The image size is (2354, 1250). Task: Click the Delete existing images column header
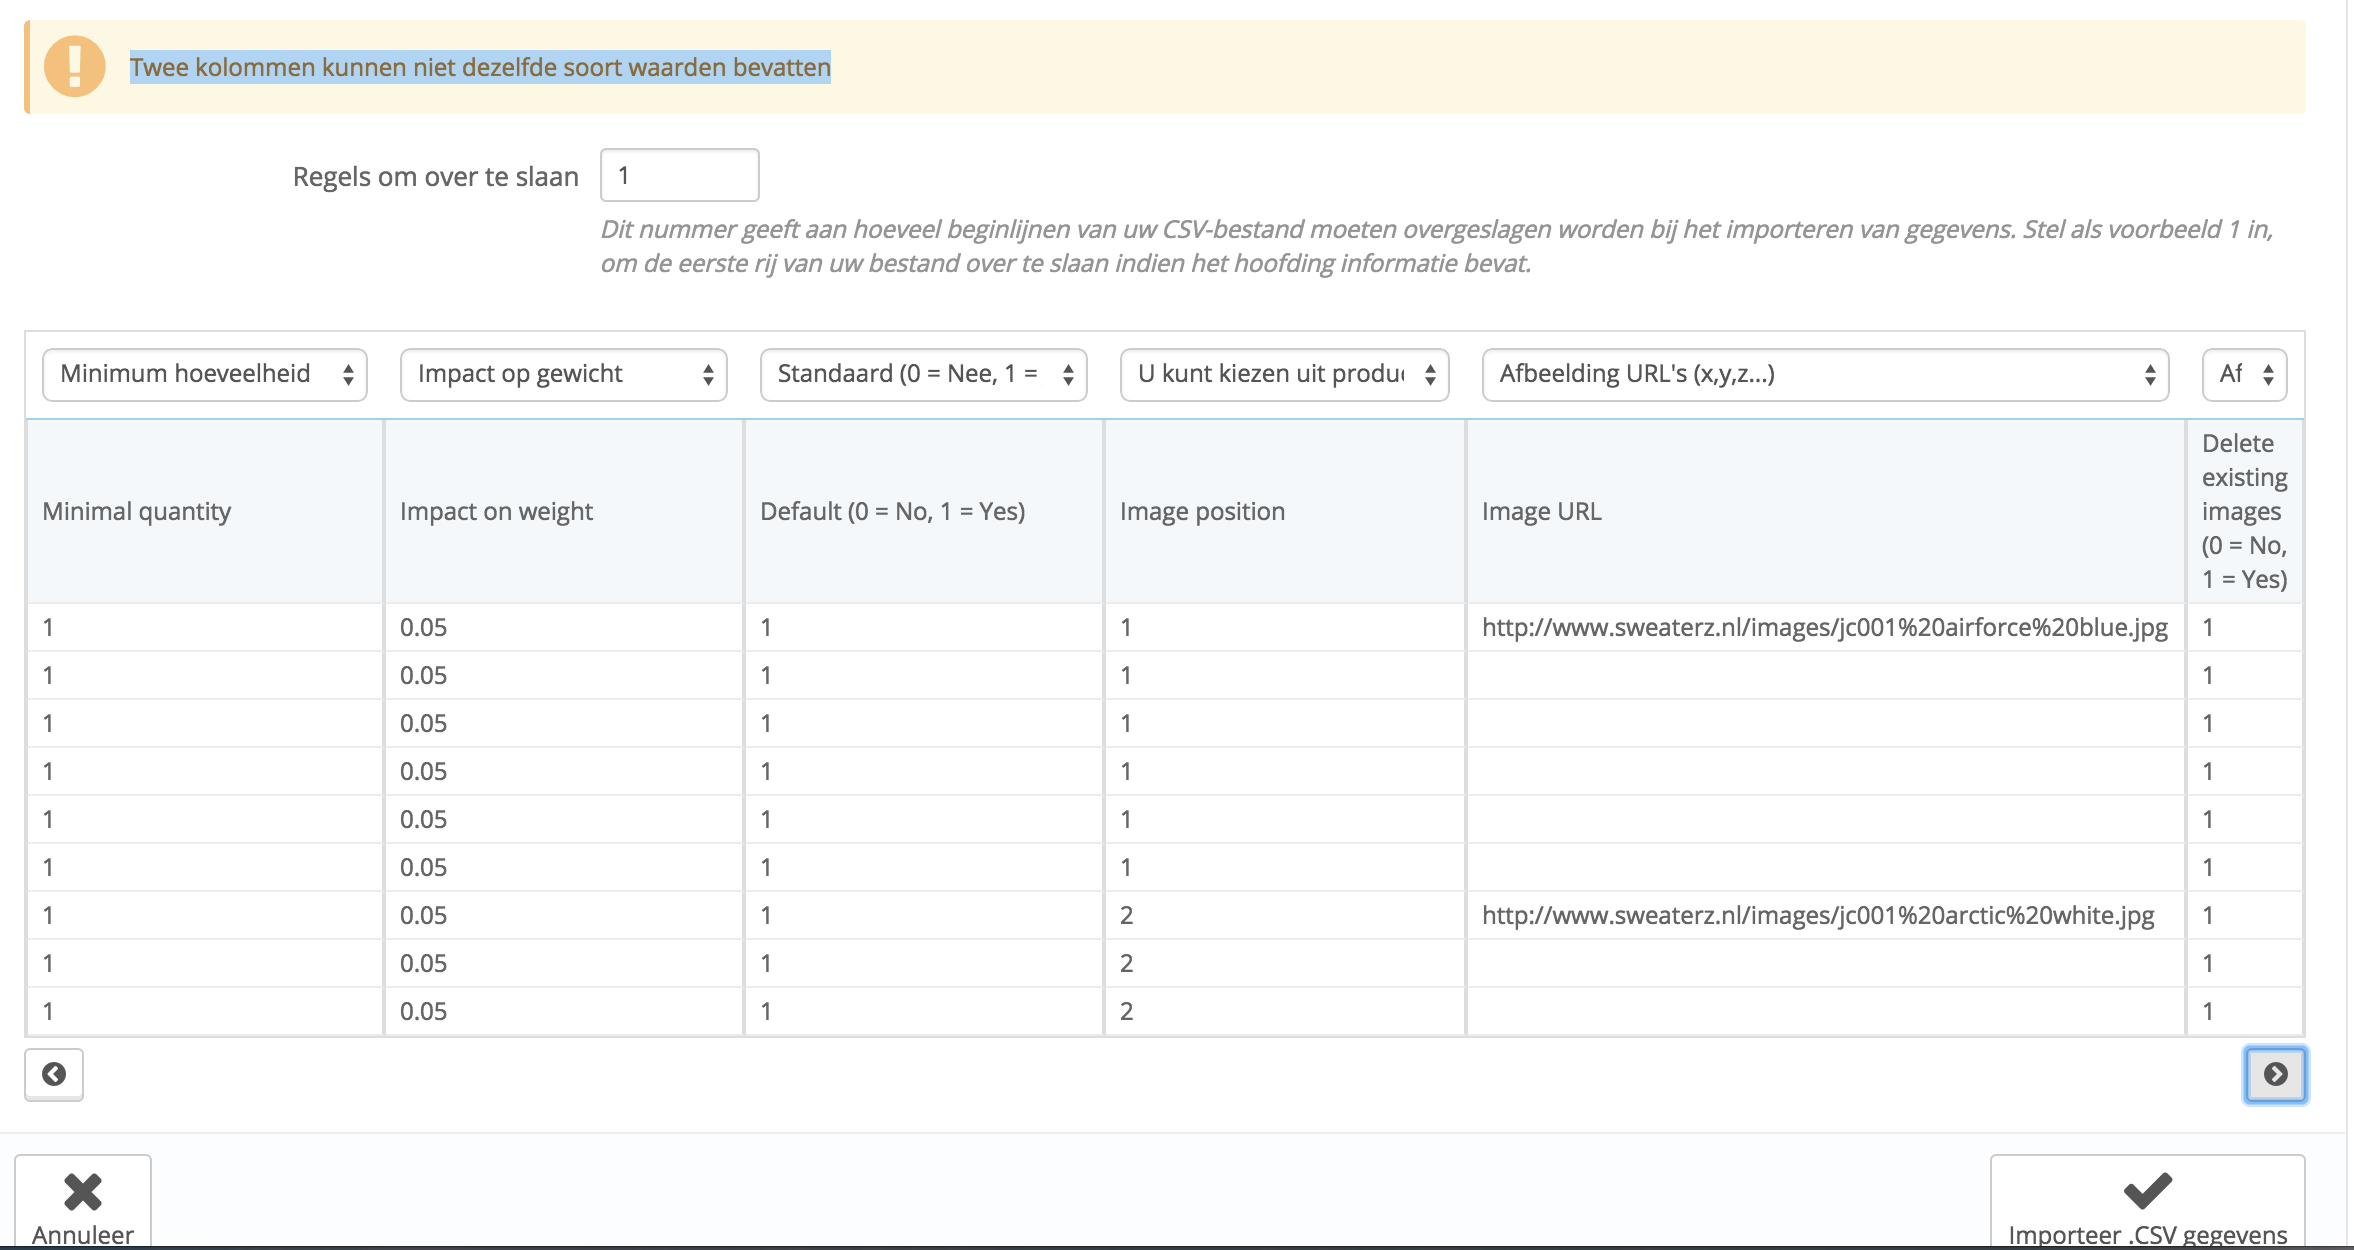click(x=2243, y=511)
